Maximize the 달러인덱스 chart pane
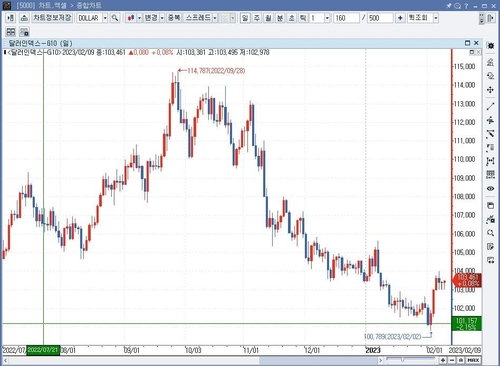 tap(467, 43)
